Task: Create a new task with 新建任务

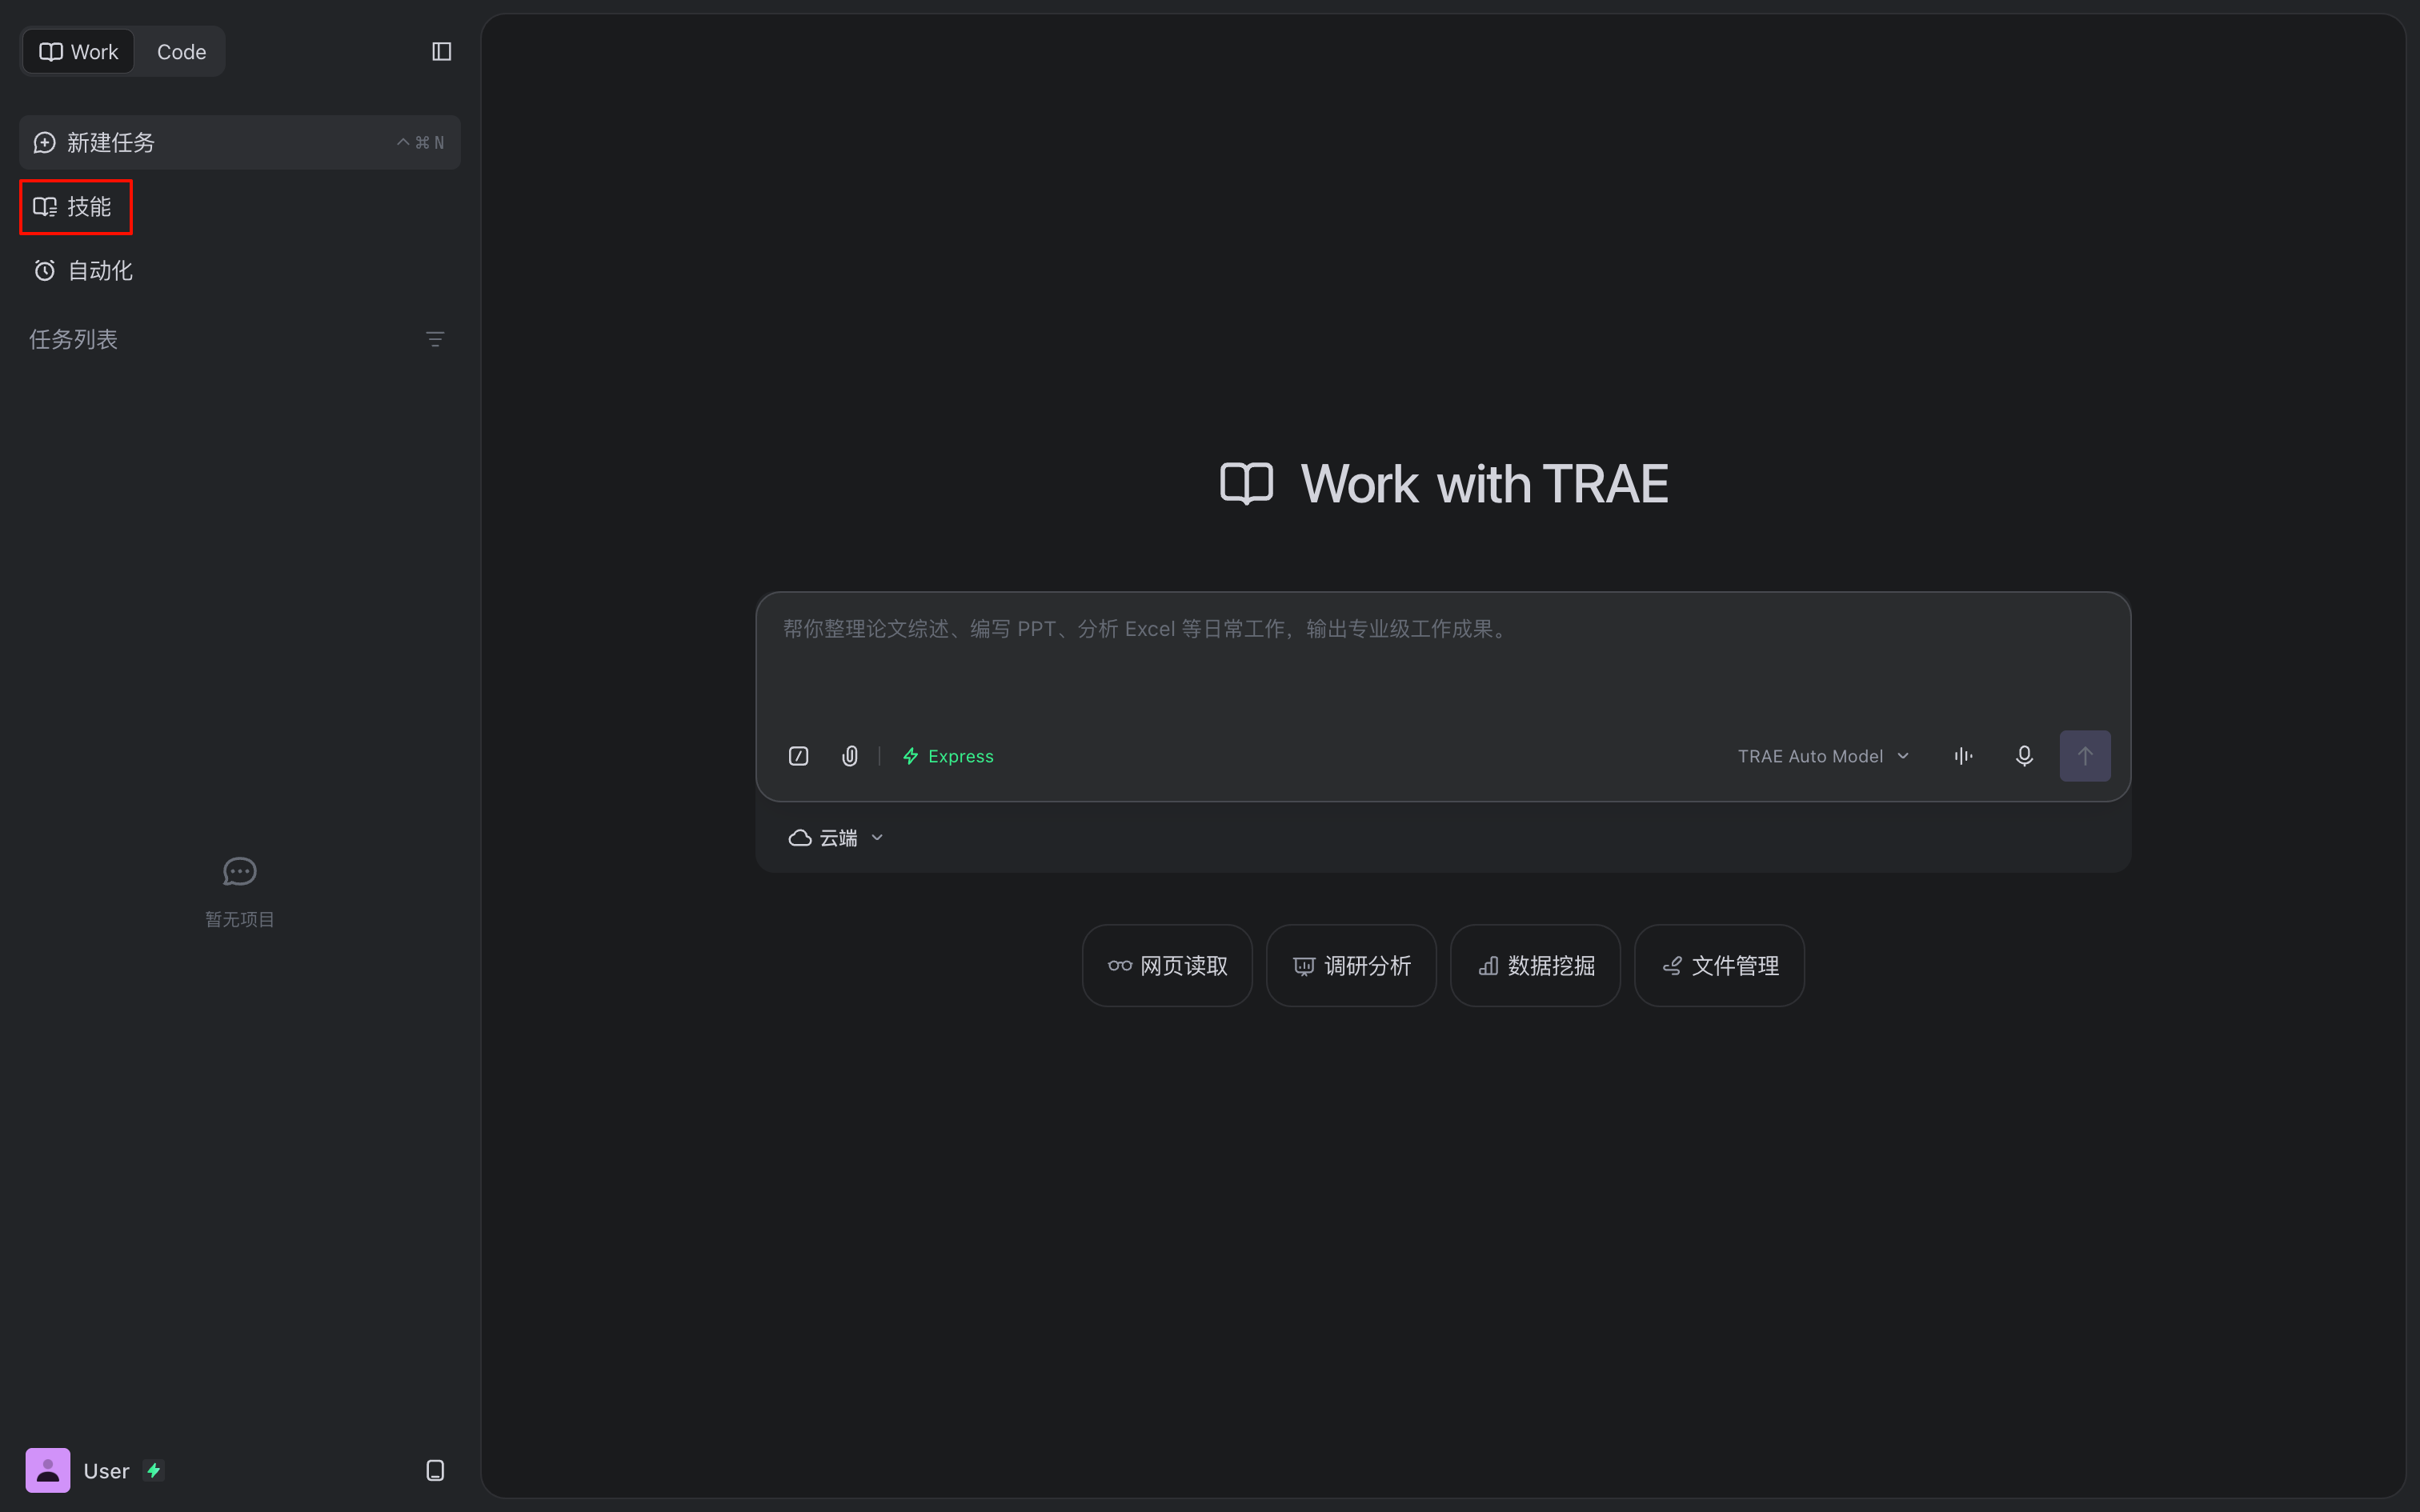Action: [x=240, y=143]
